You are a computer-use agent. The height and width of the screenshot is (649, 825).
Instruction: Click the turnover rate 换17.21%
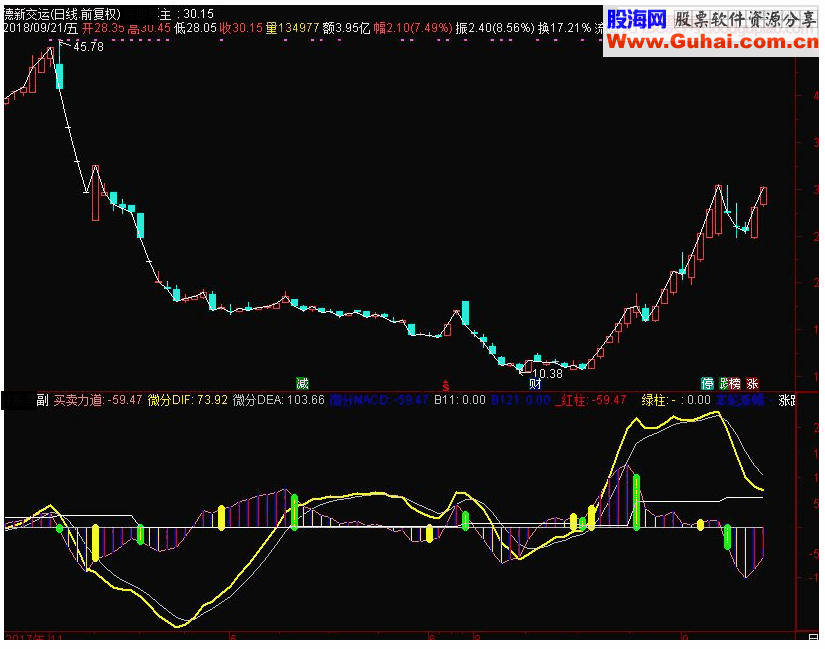click(565, 28)
